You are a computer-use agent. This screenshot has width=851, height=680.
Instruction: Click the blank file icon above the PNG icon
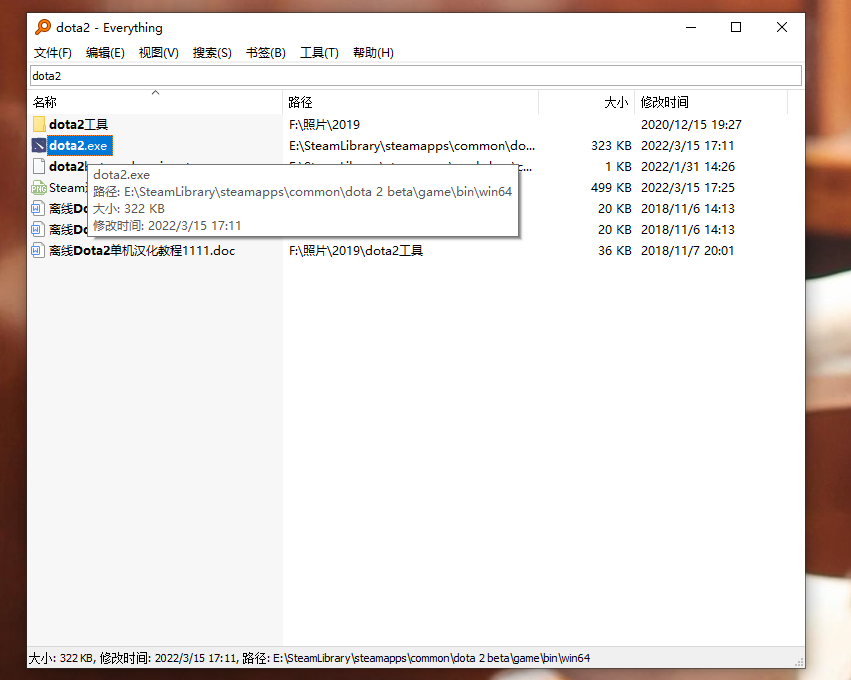pos(39,167)
